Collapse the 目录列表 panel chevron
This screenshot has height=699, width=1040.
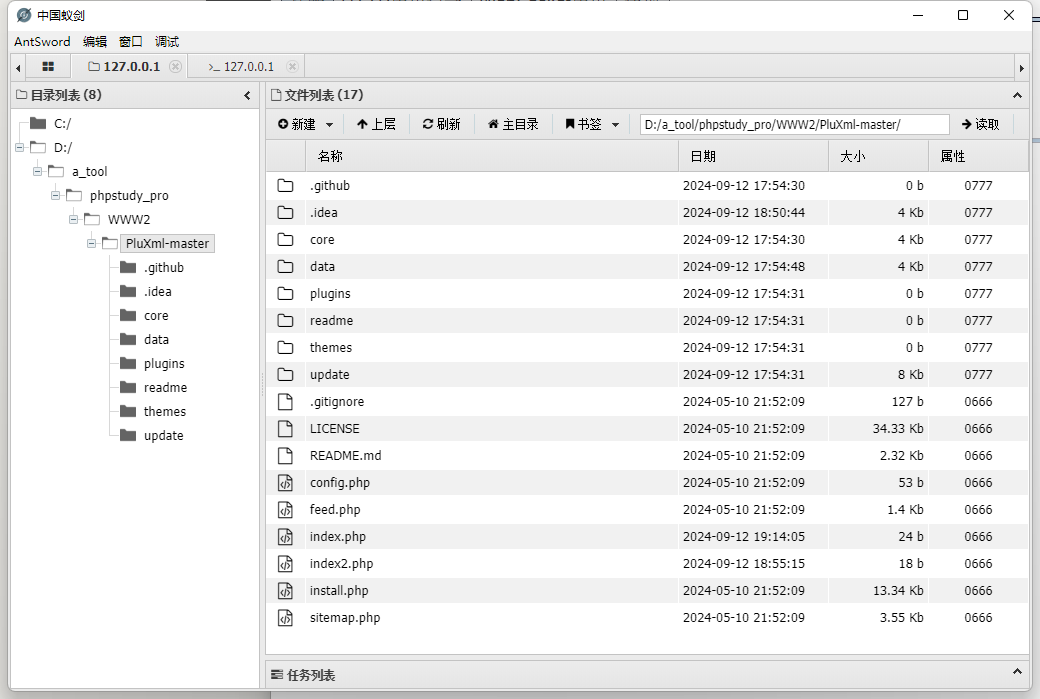(x=247, y=95)
